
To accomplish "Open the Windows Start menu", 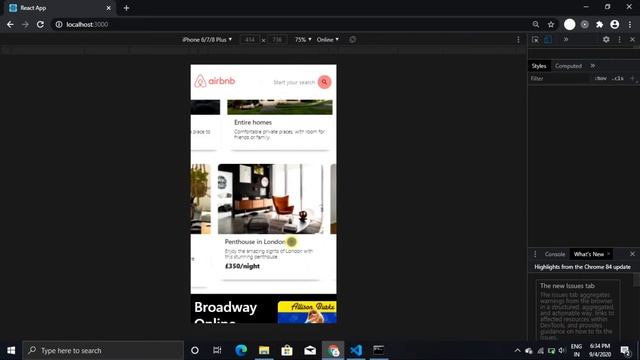I will click(x=11, y=350).
